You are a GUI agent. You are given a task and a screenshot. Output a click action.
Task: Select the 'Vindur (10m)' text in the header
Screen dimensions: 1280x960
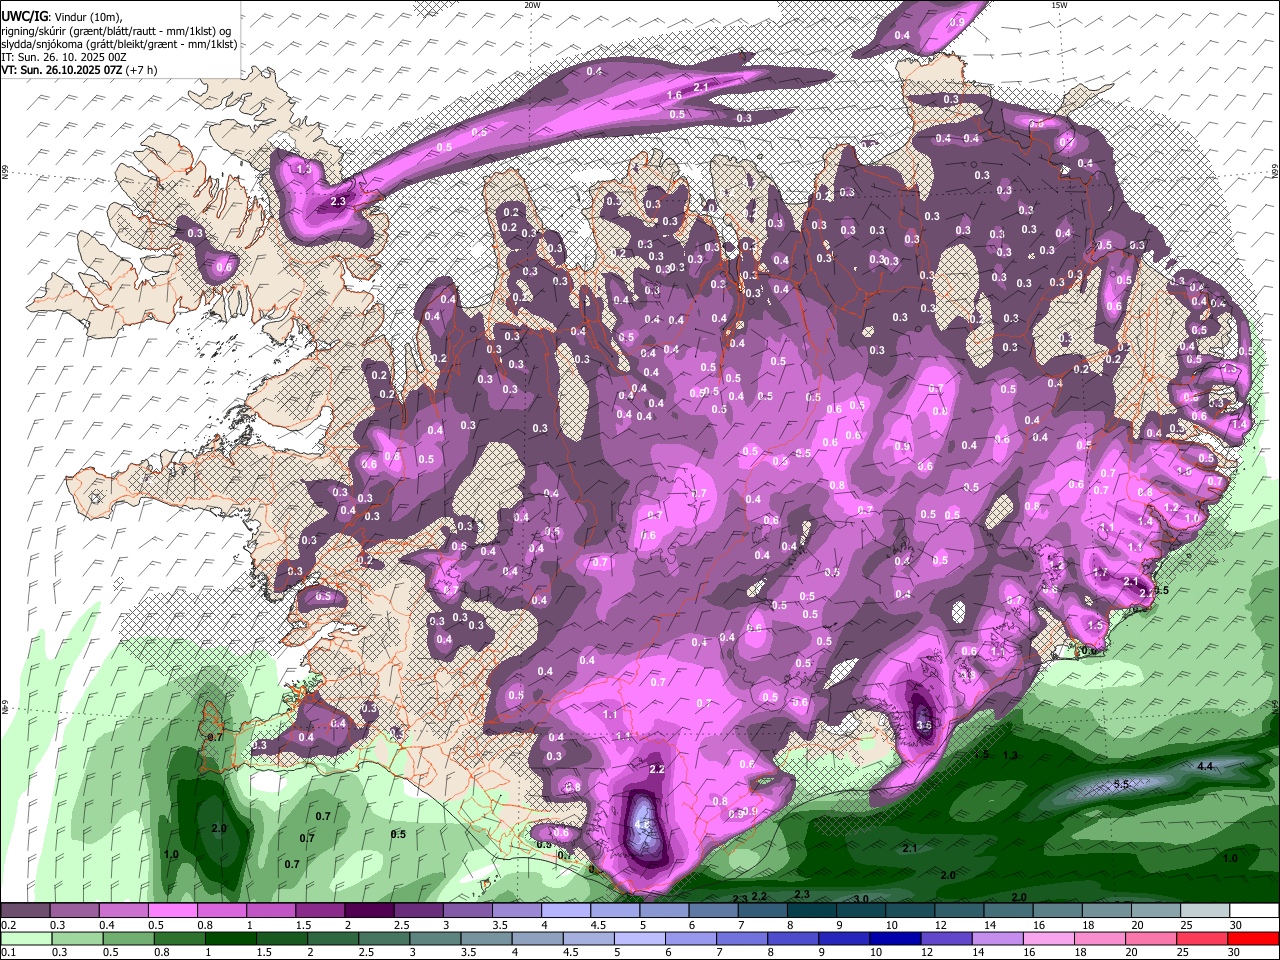click(x=88, y=17)
